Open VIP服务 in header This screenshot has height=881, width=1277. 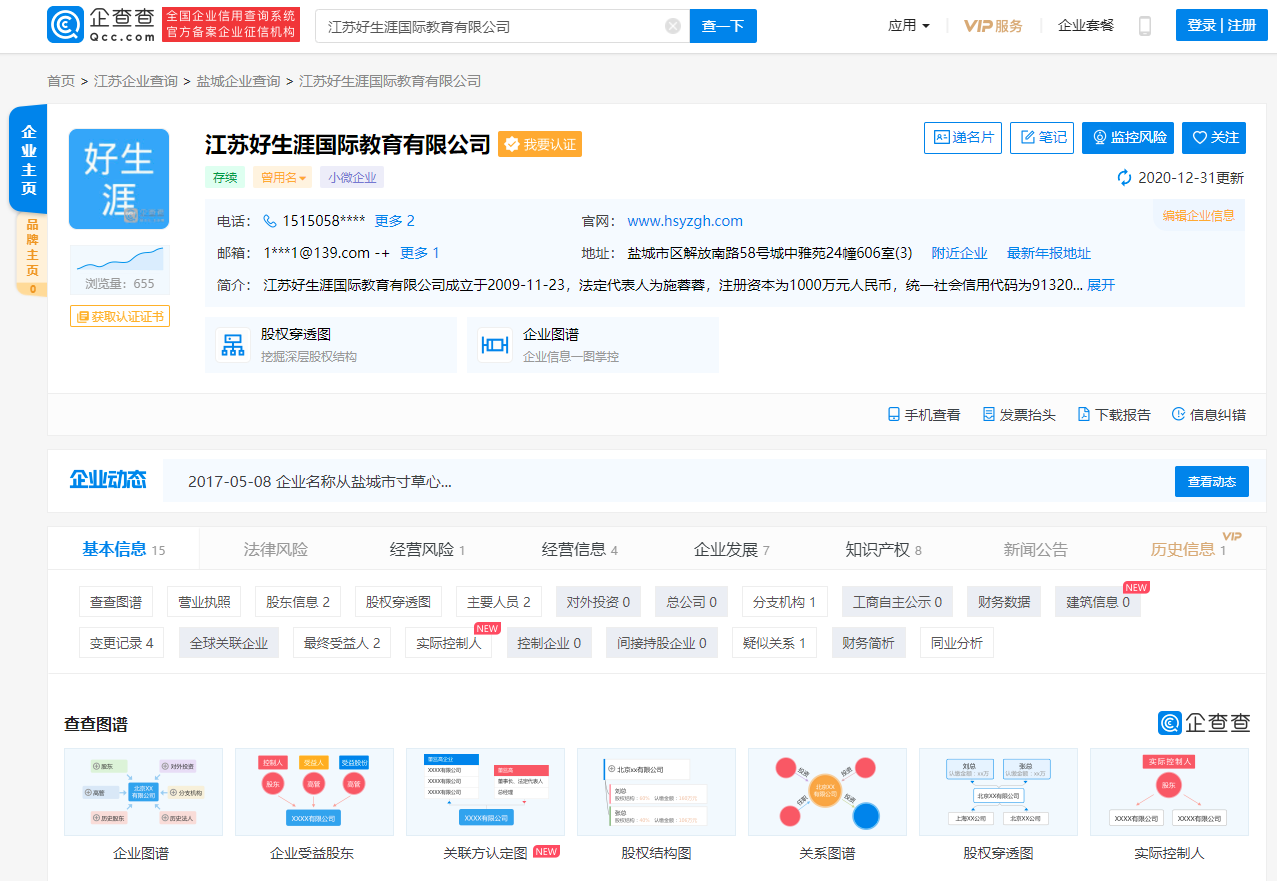993,25
